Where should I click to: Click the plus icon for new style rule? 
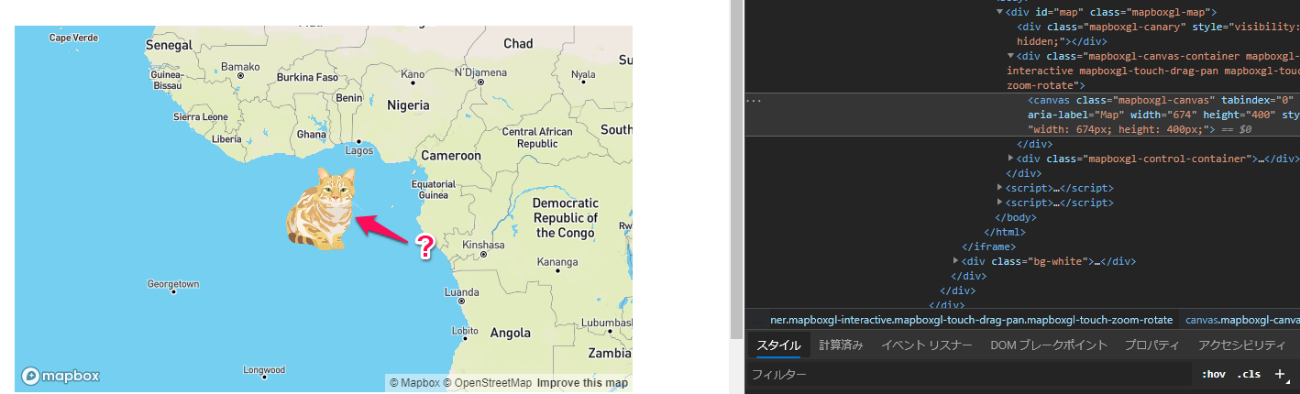point(1279,374)
